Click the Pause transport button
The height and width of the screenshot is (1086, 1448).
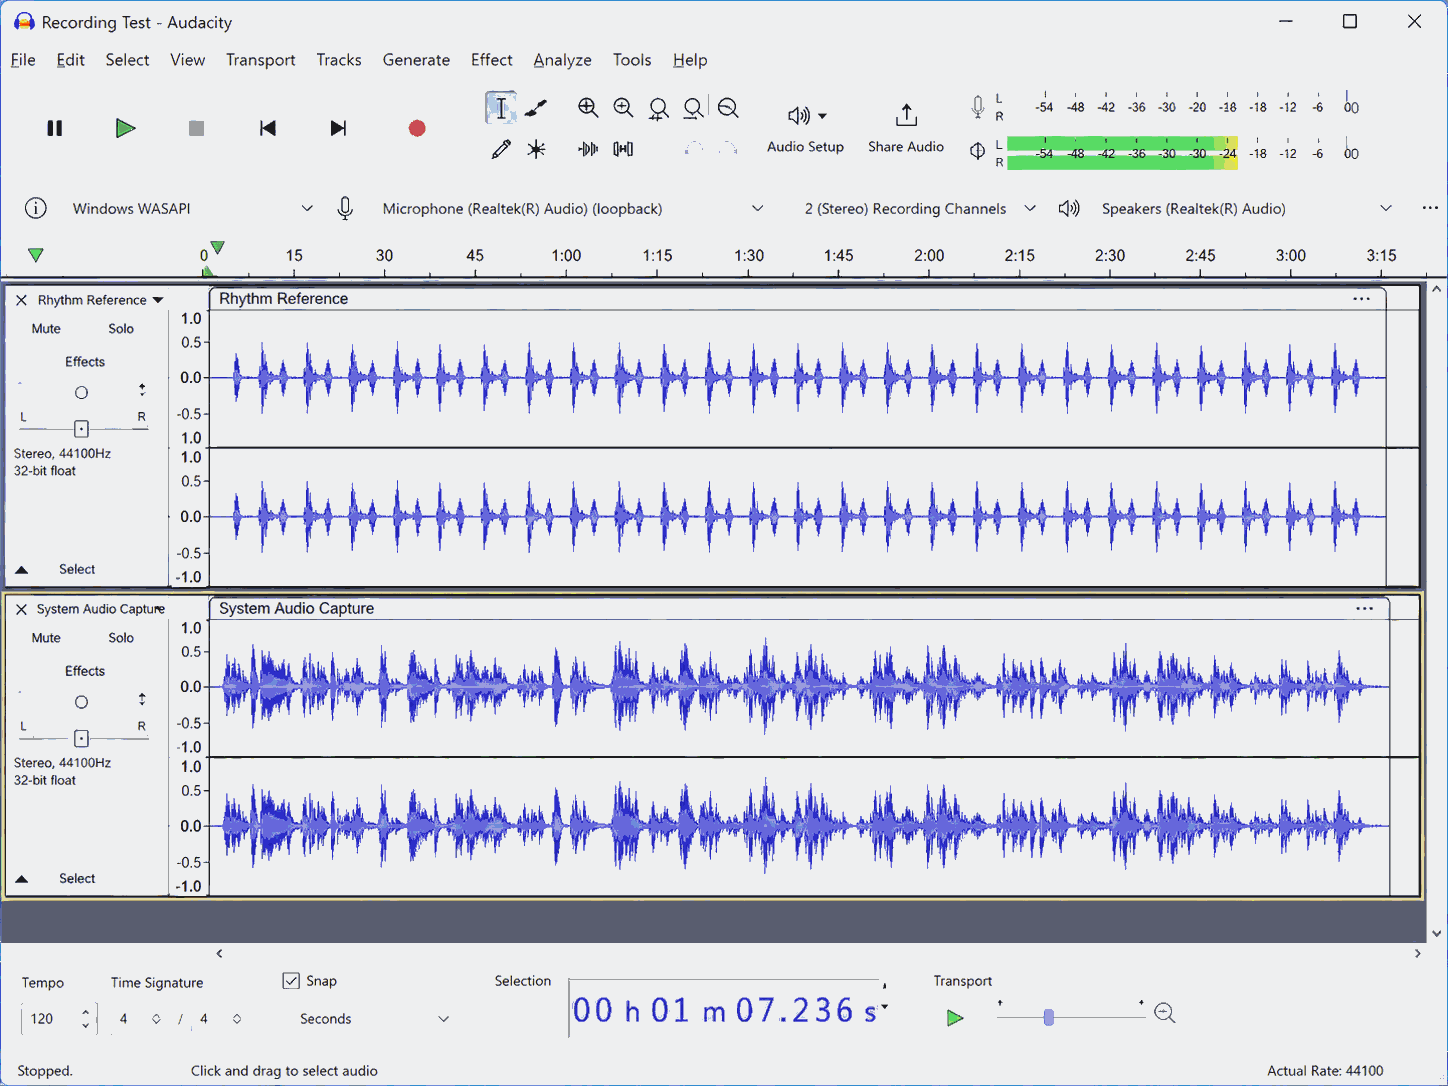(55, 128)
